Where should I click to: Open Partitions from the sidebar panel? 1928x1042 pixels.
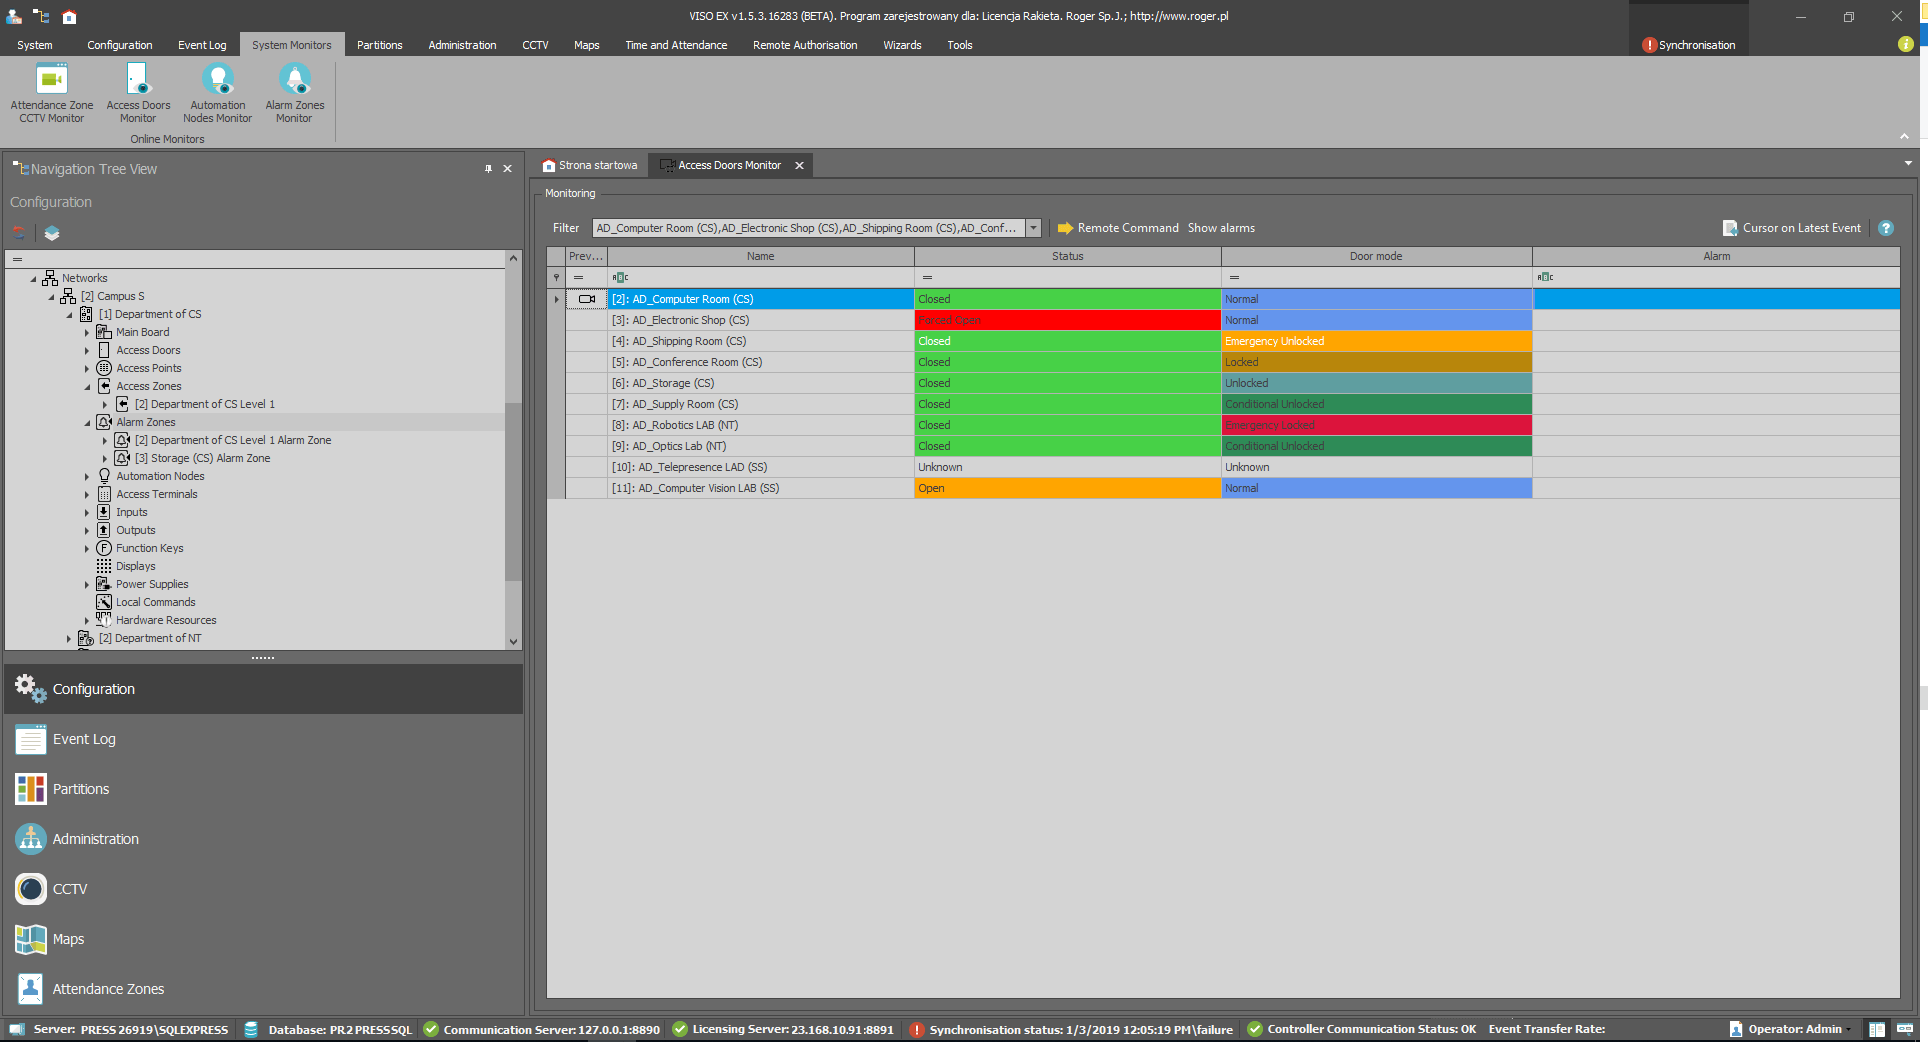[x=80, y=789]
